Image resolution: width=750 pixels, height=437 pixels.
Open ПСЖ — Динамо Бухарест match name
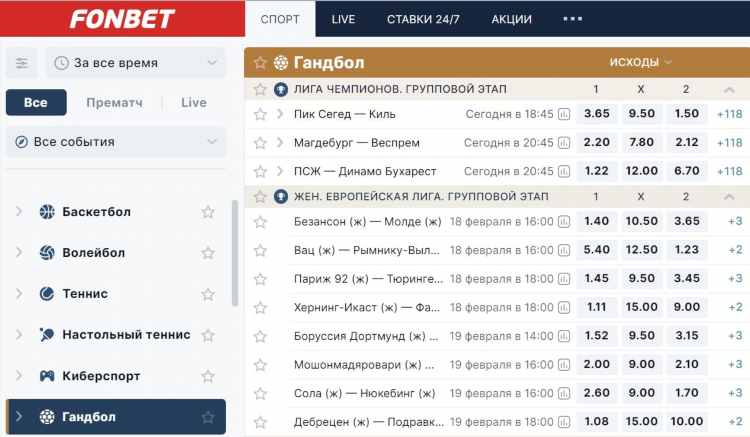click(365, 172)
